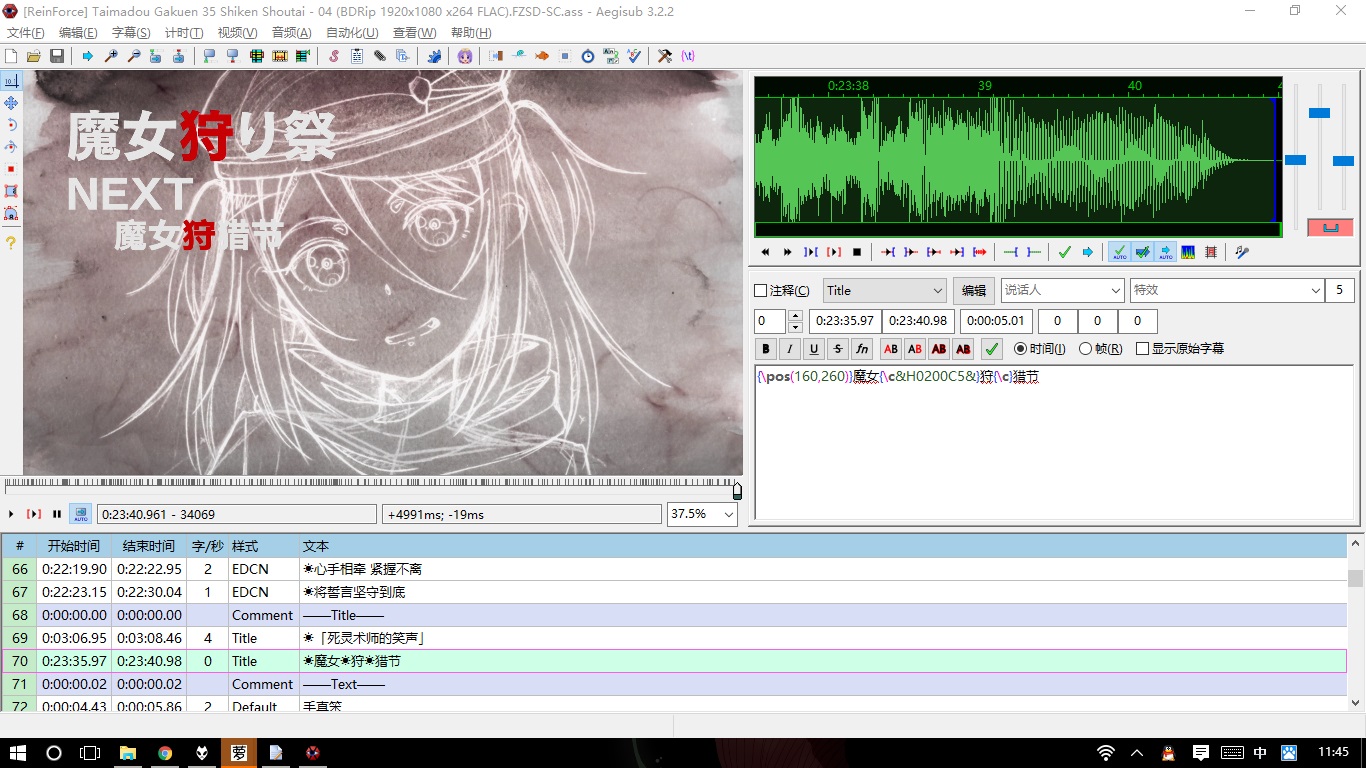Click the New subtitles file icon

click(12, 56)
